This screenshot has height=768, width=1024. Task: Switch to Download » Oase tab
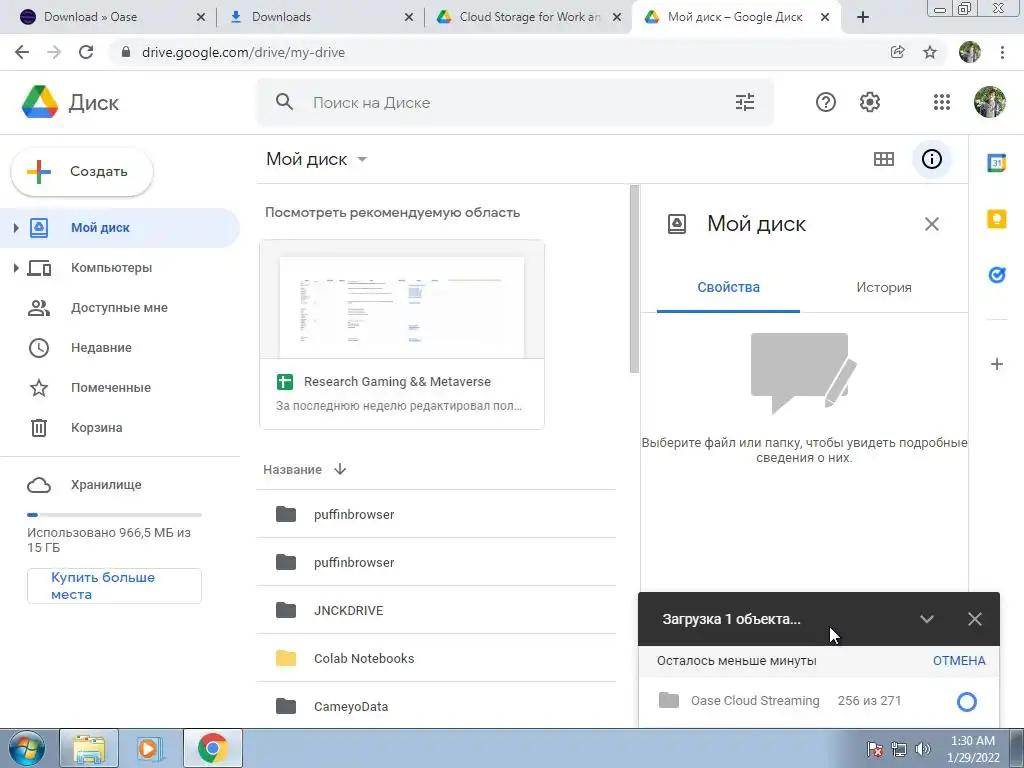(112, 17)
